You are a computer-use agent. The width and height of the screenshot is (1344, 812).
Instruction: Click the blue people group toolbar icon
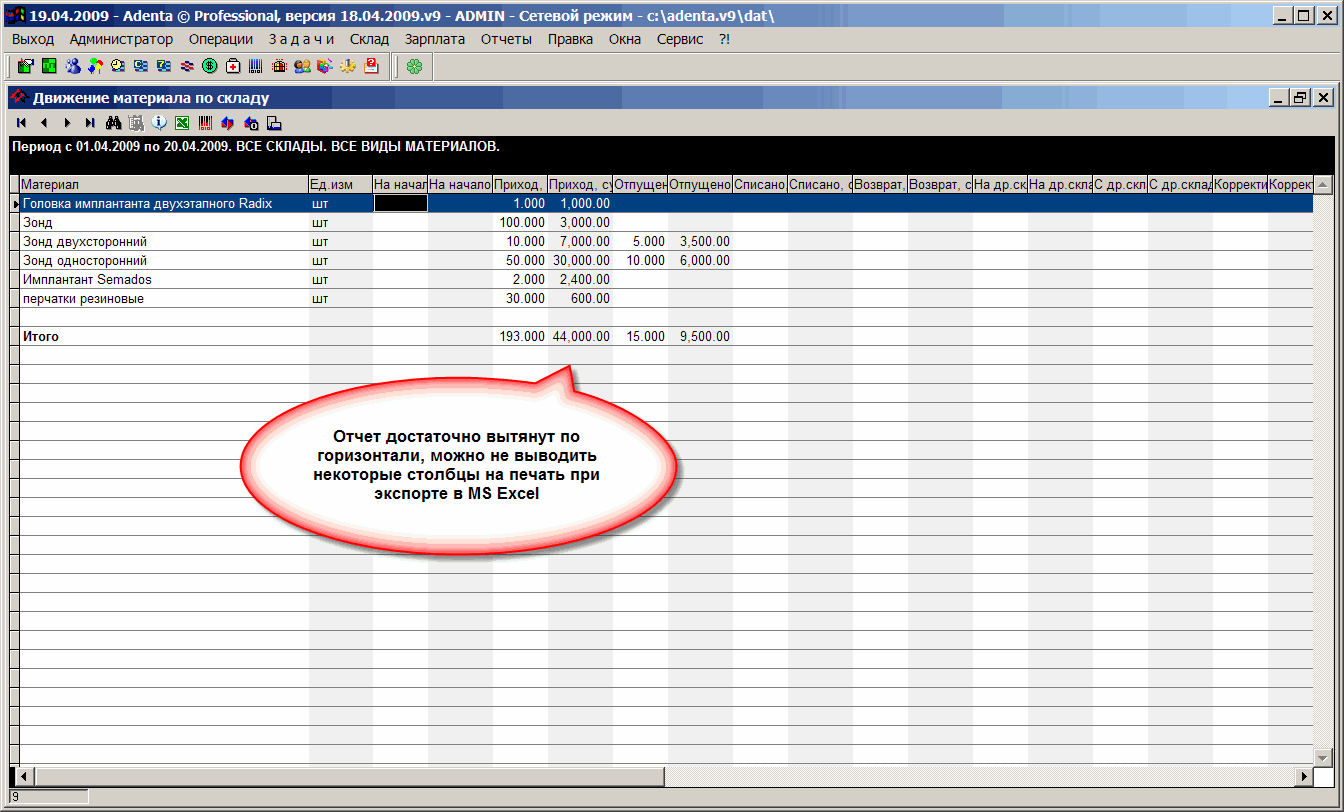(x=72, y=66)
